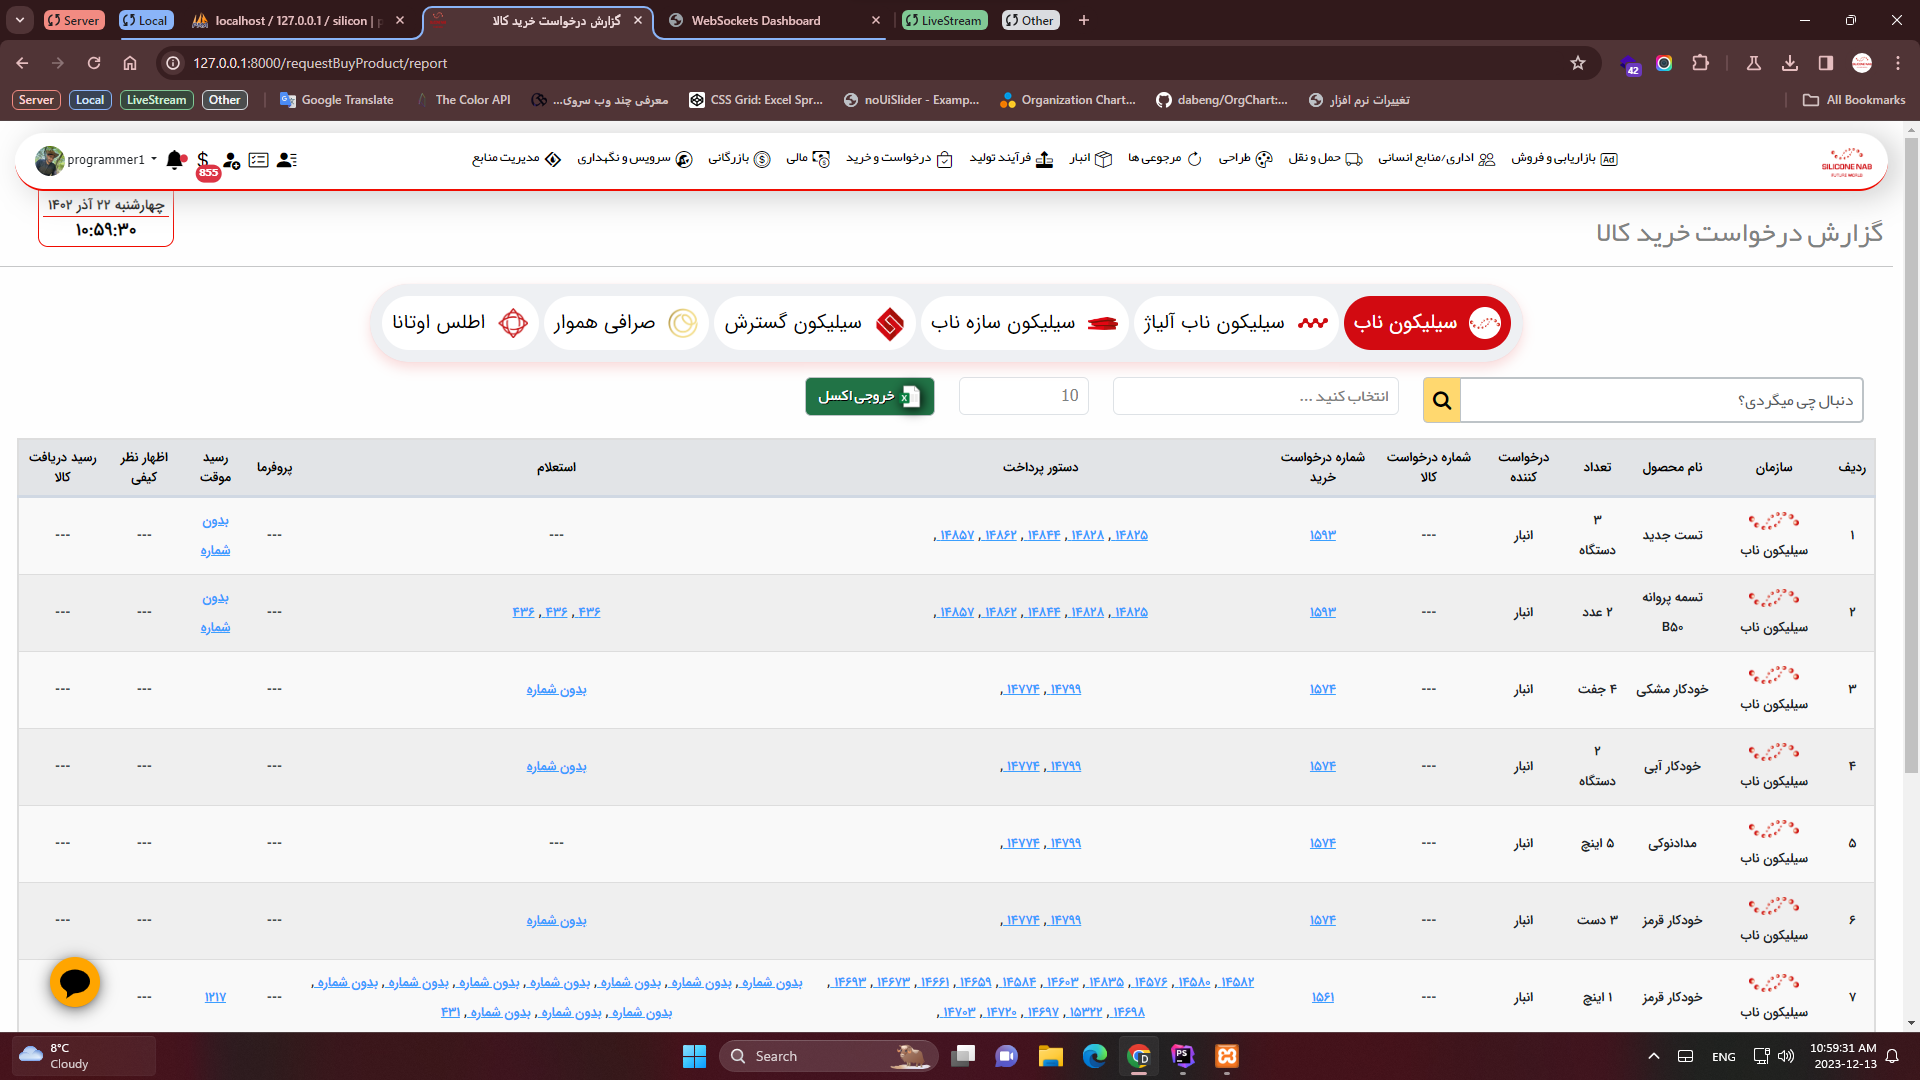Screen dimensions: 1920x1080
Task: Click the add-user icon in header
Action: point(231,160)
